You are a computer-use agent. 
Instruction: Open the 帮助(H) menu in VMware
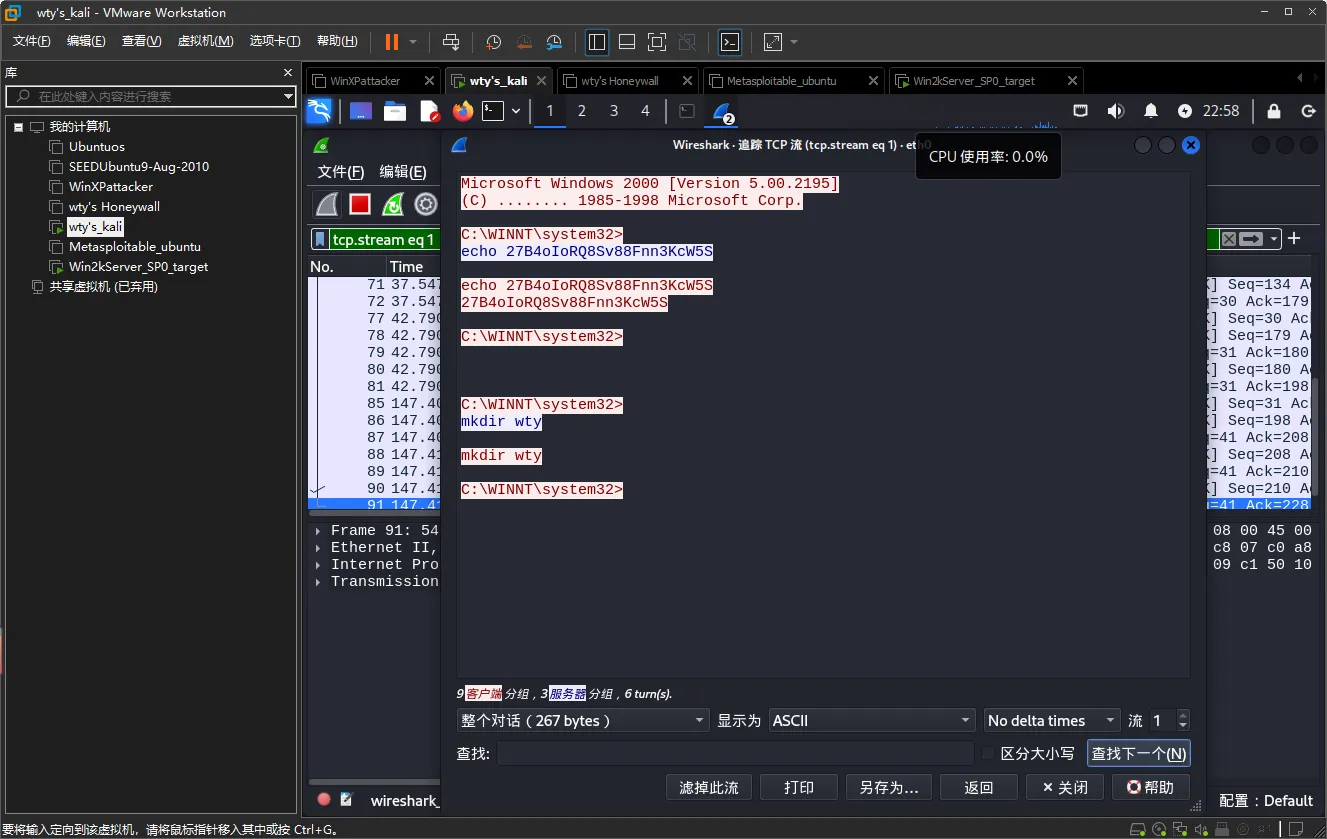click(x=337, y=41)
